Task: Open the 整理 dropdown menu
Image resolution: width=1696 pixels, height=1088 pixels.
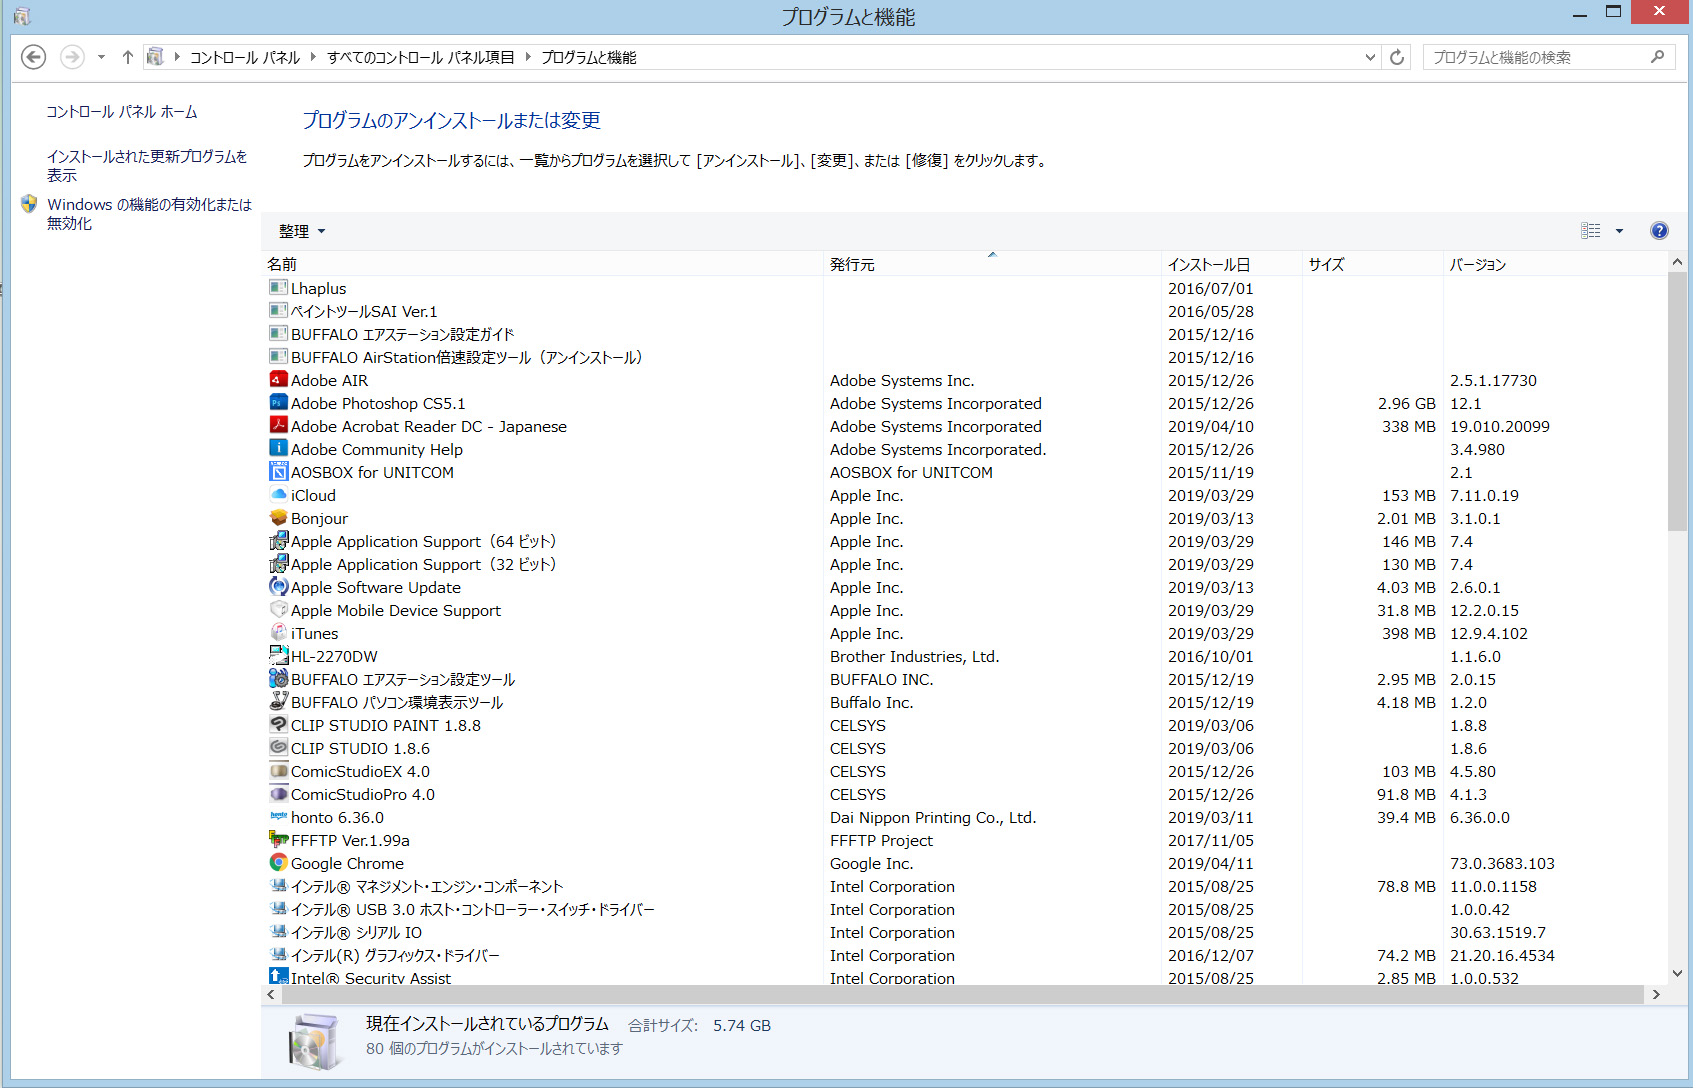Action: coord(302,231)
